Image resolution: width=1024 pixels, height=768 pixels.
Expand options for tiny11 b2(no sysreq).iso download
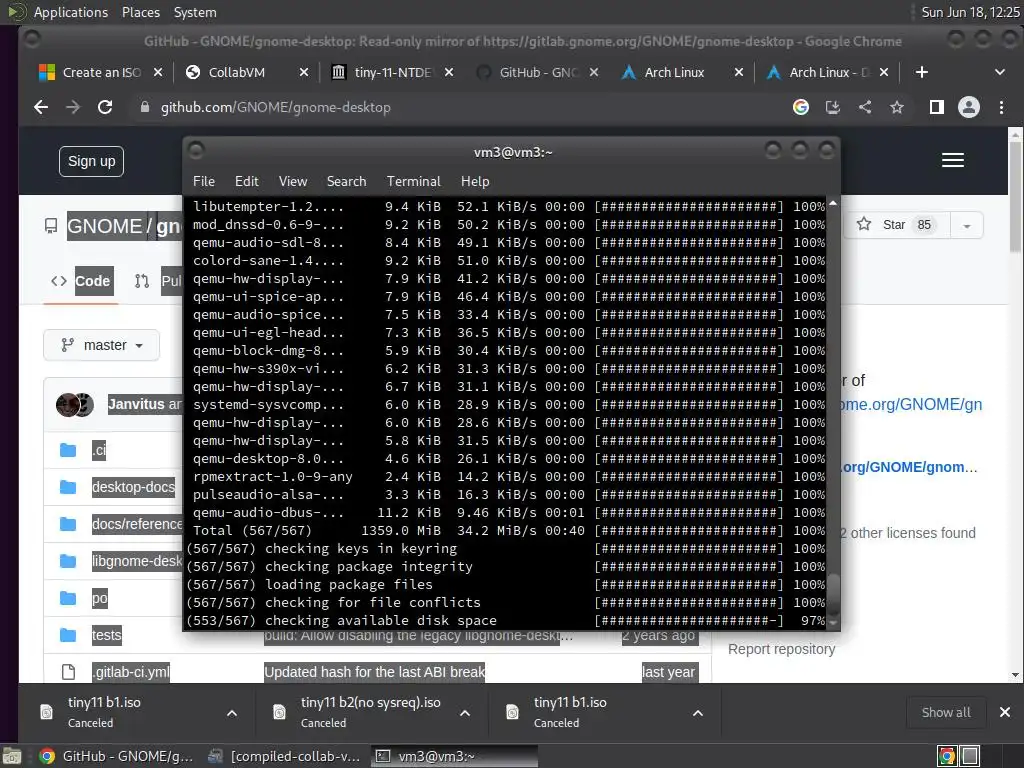pos(465,712)
